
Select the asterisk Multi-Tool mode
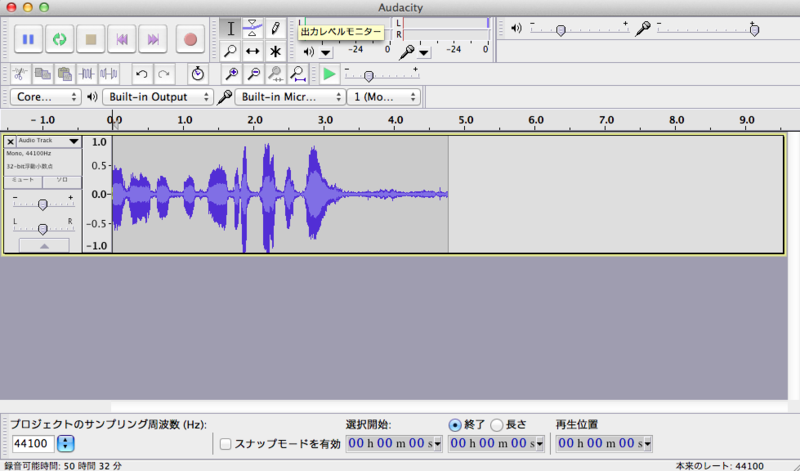[275, 51]
